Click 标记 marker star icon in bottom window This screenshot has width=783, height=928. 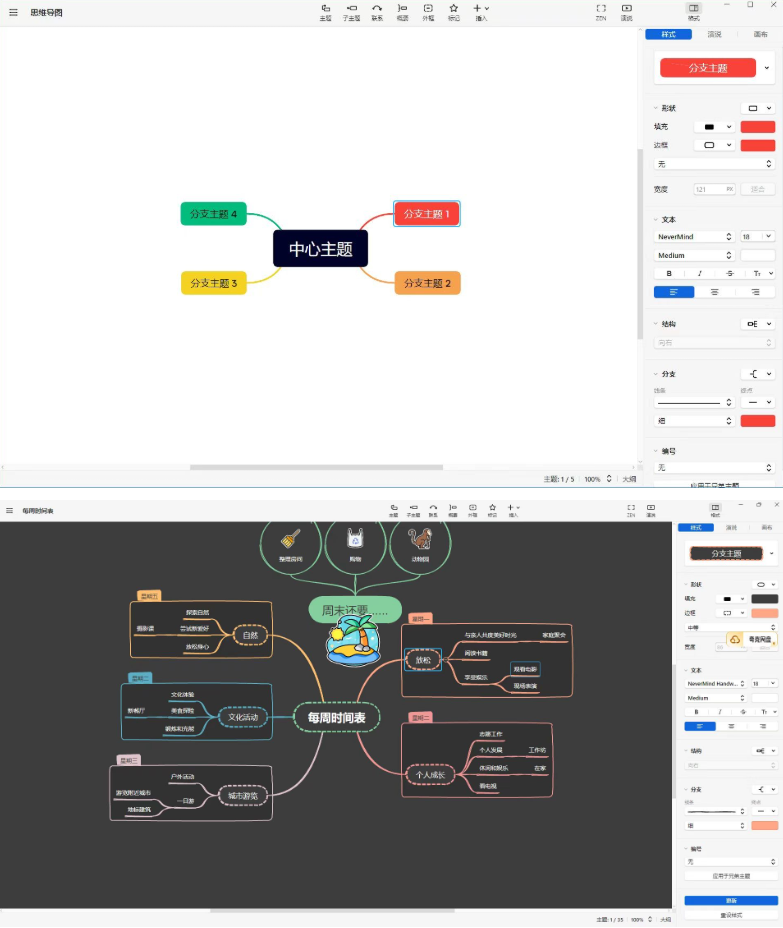[492, 510]
